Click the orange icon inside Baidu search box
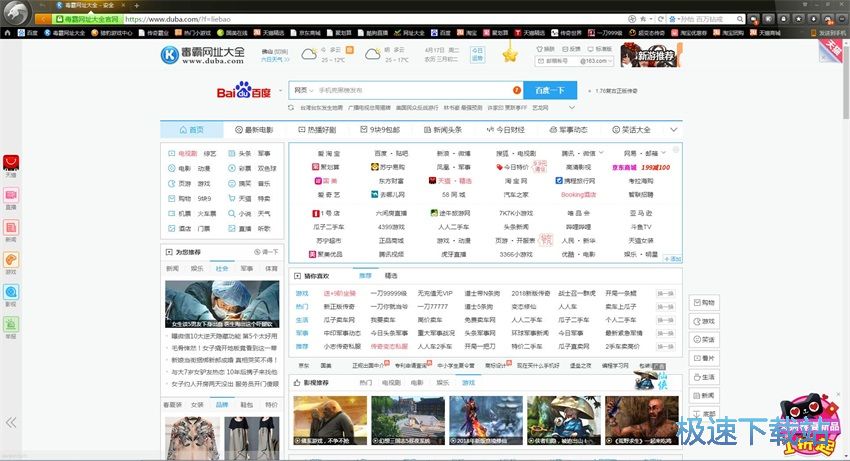Image resolution: width=850 pixels, height=461 pixels. (517, 90)
